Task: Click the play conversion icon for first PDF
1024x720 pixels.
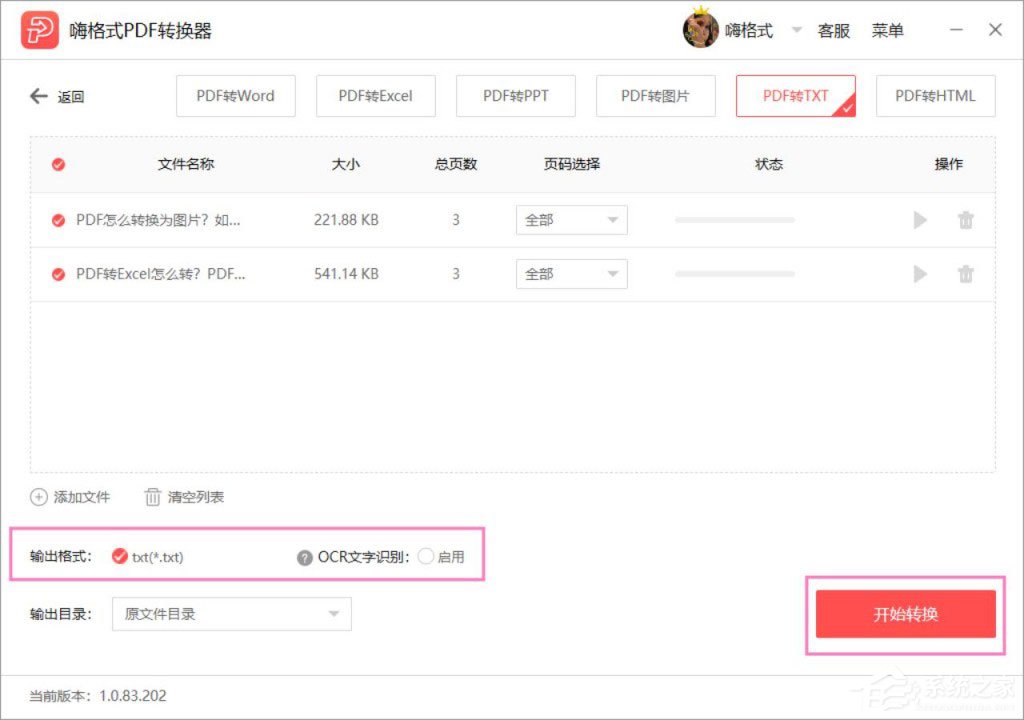Action: (x=919, y=220)
